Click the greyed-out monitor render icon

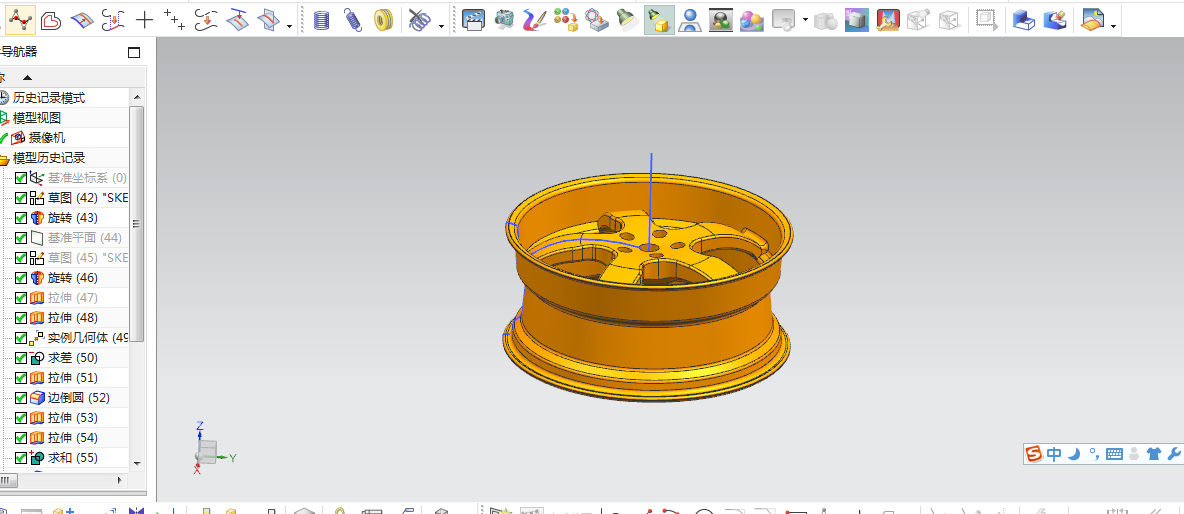(x=785, y=20)
